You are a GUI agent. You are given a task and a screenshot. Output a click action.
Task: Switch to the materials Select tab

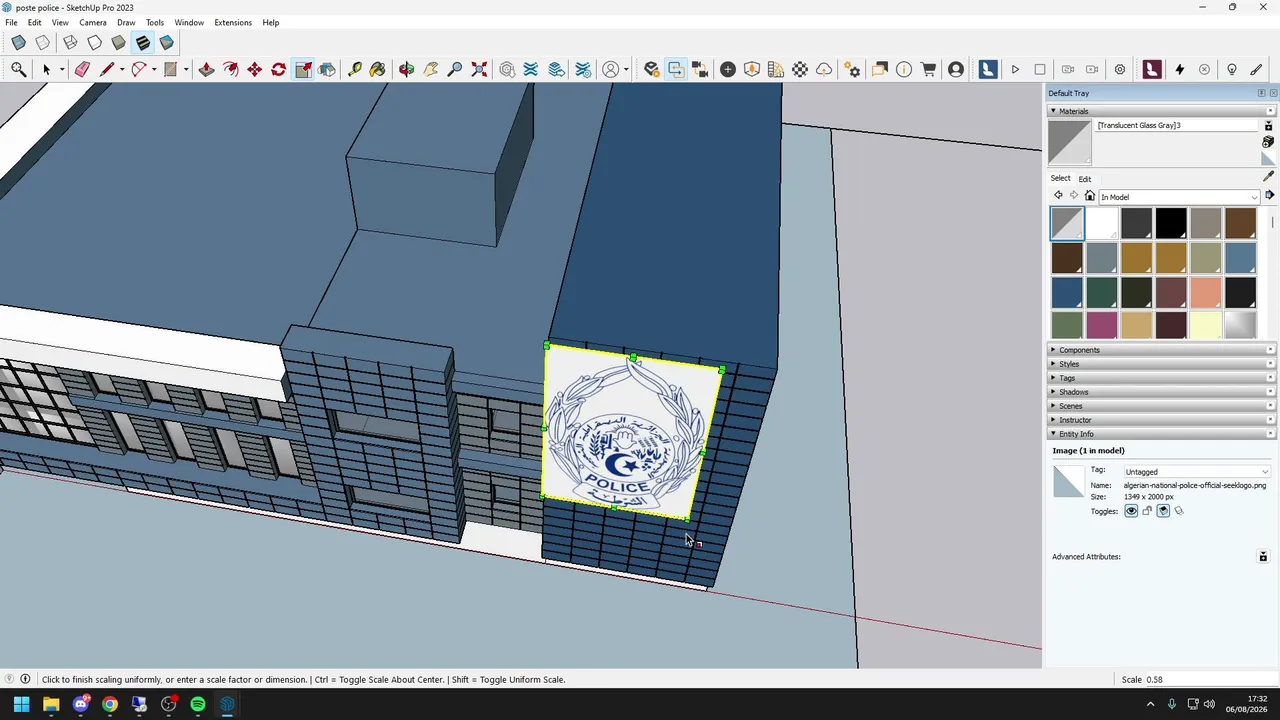1060,178
